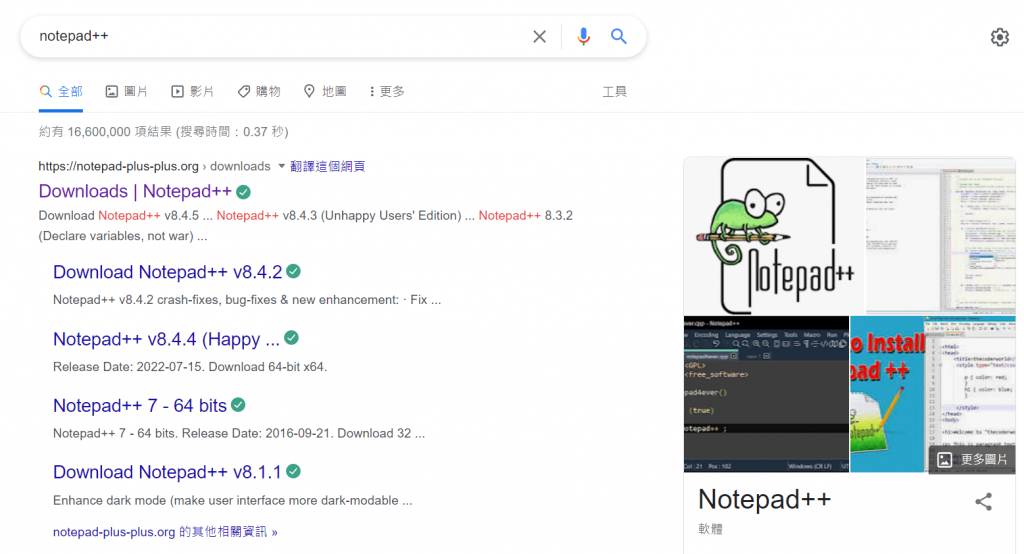Switch to the 影片 videos tab

(192, 91)
